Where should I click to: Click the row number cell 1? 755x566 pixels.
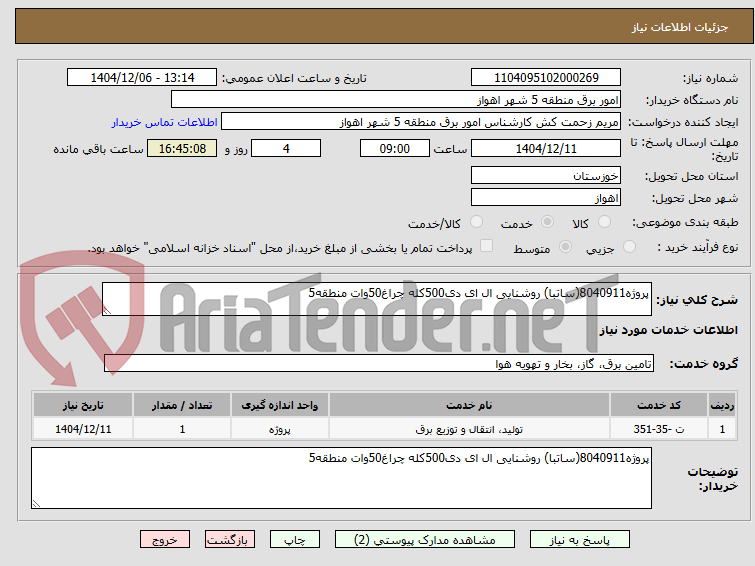coord(722,429)
